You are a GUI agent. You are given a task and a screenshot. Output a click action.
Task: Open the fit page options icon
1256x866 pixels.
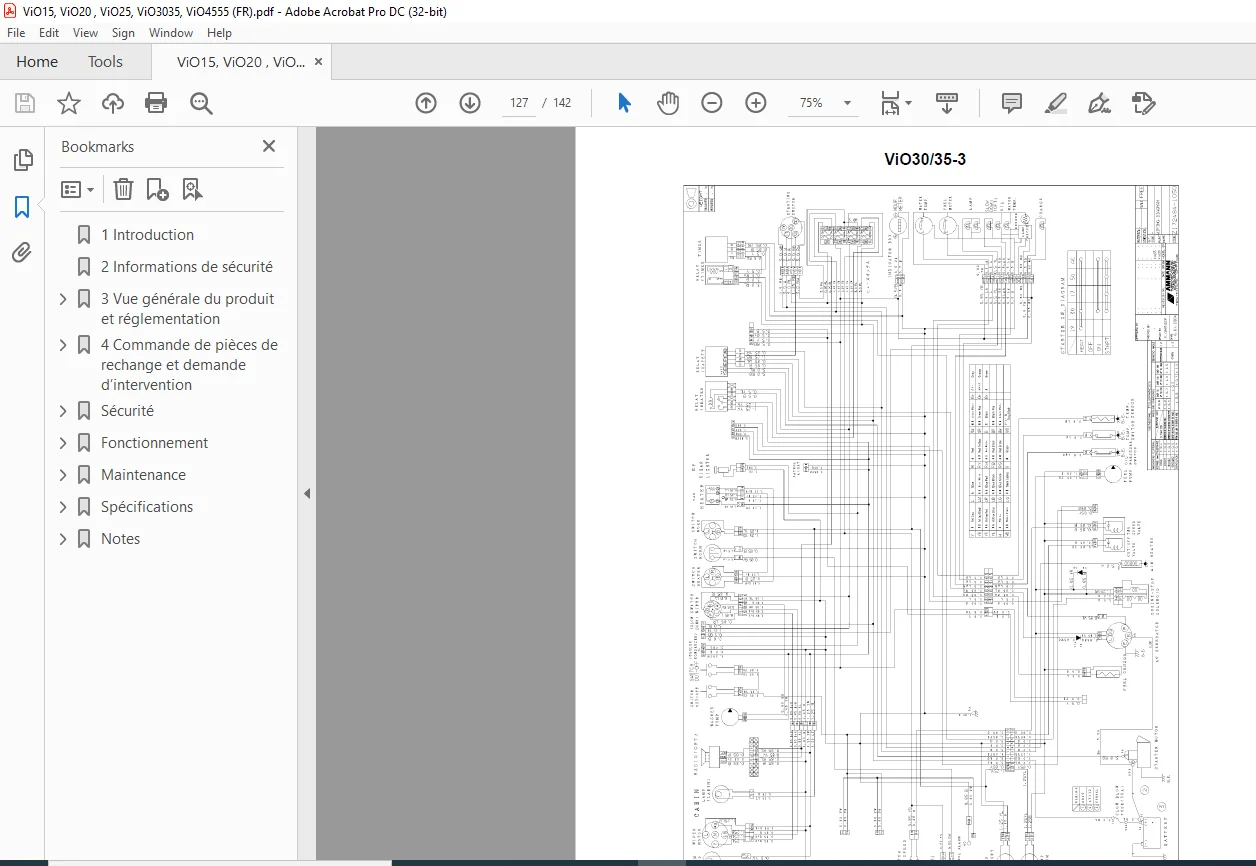pos(896,103)
